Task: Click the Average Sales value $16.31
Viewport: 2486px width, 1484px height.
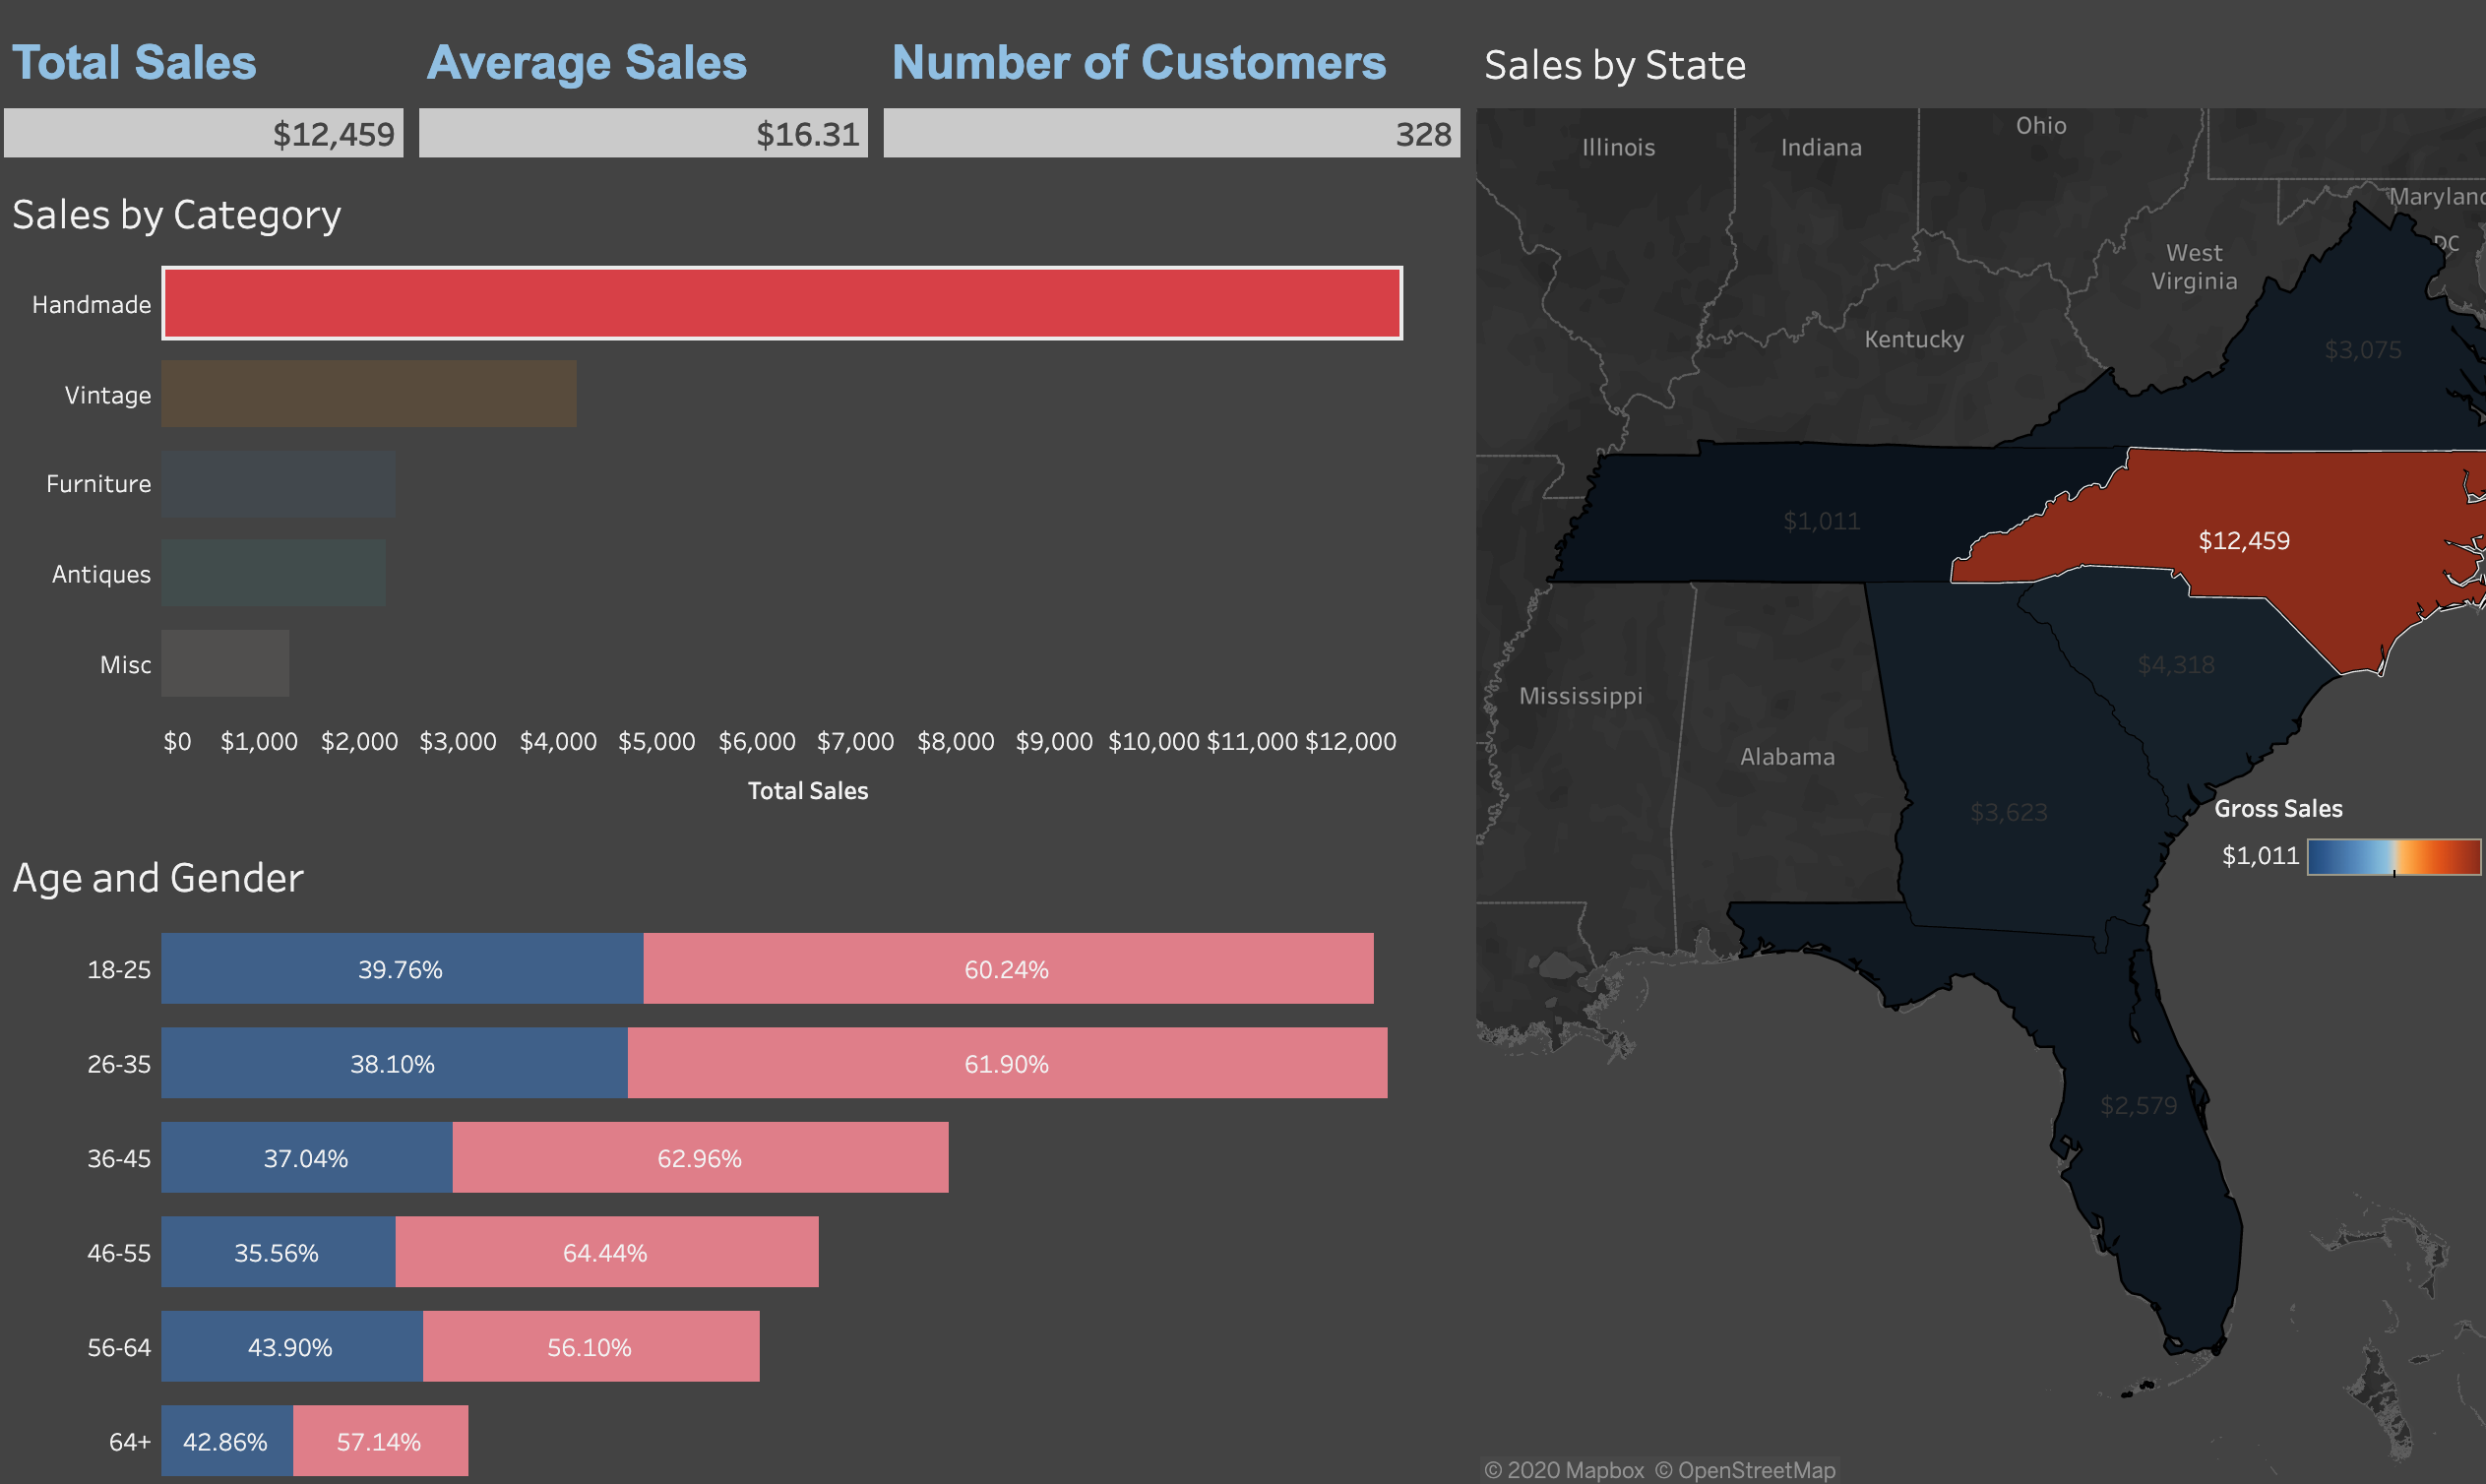Action: point(808,134)
